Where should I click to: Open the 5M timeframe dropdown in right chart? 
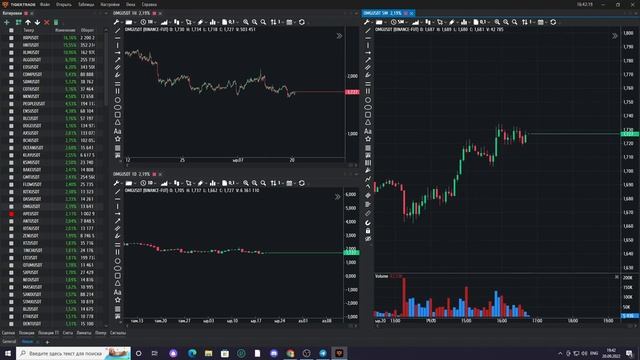[400, 22]
